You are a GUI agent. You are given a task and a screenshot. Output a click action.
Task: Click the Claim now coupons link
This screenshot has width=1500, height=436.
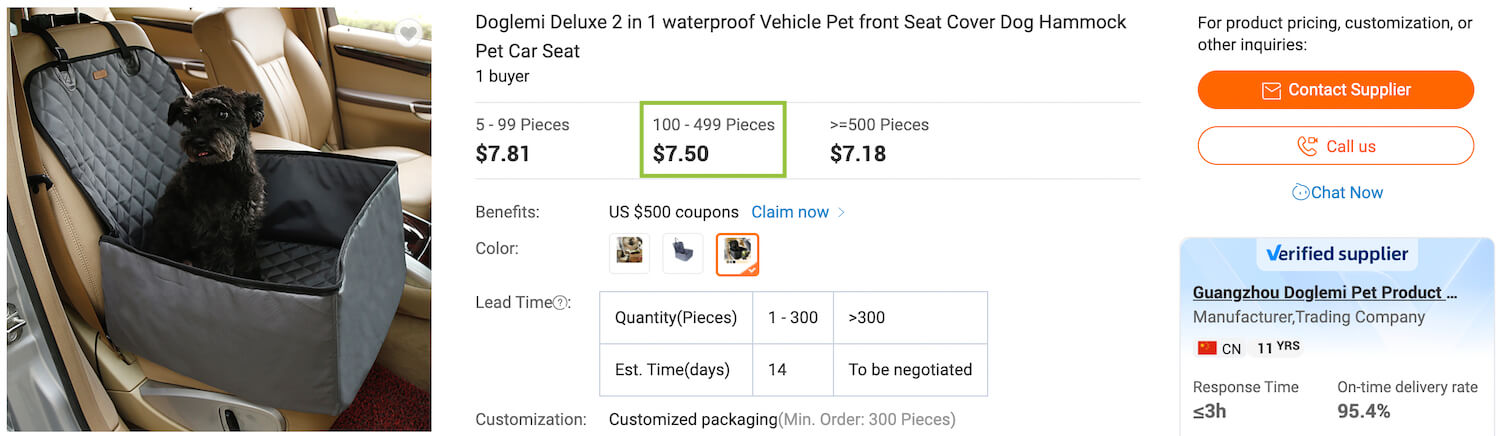(x=790, y=212)
